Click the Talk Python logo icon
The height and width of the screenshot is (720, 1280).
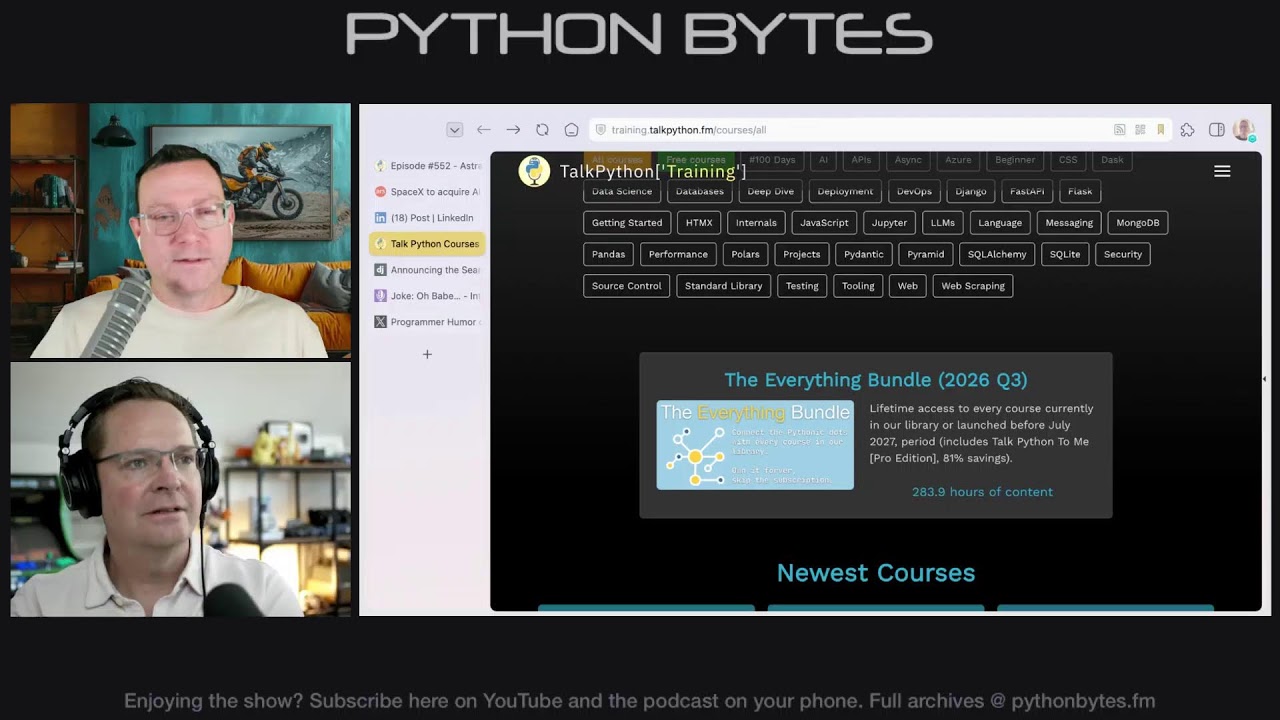click(534, 171)
